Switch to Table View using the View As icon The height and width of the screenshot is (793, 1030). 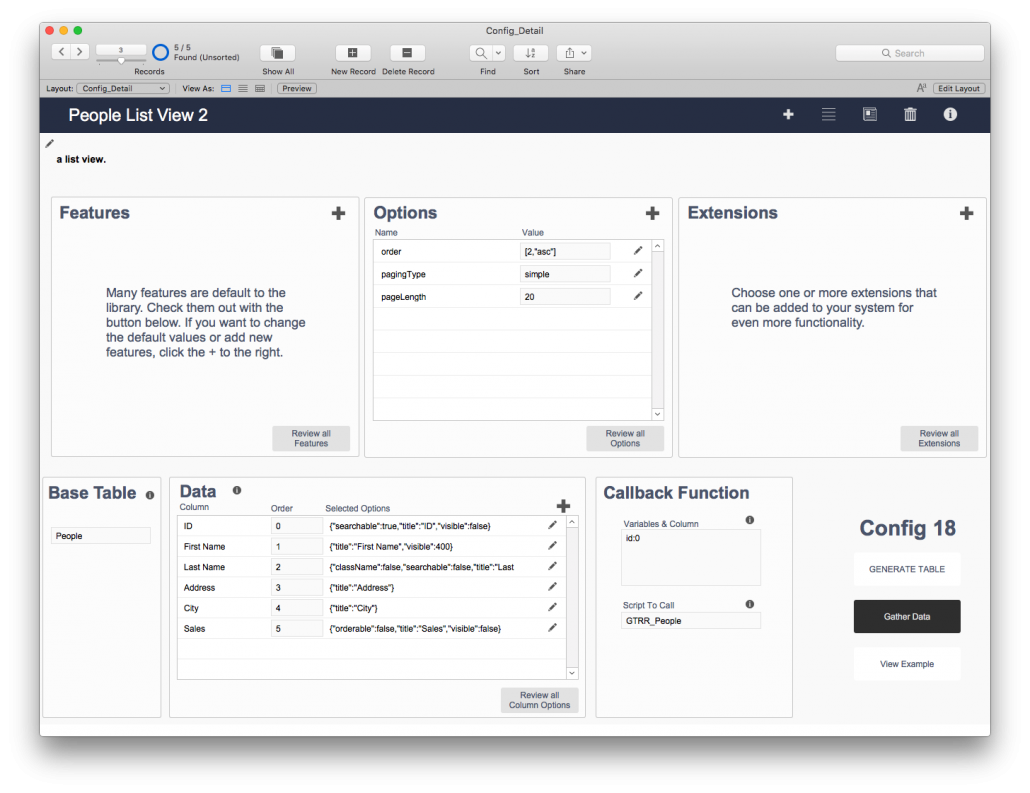point(258,88)
